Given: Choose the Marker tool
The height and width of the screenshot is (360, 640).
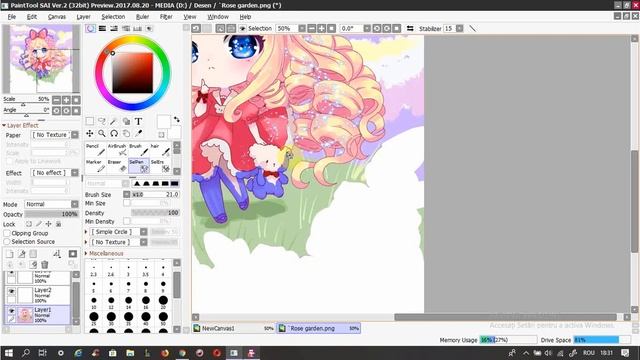Looking at the screenshot, I should [x=96, y=166].
